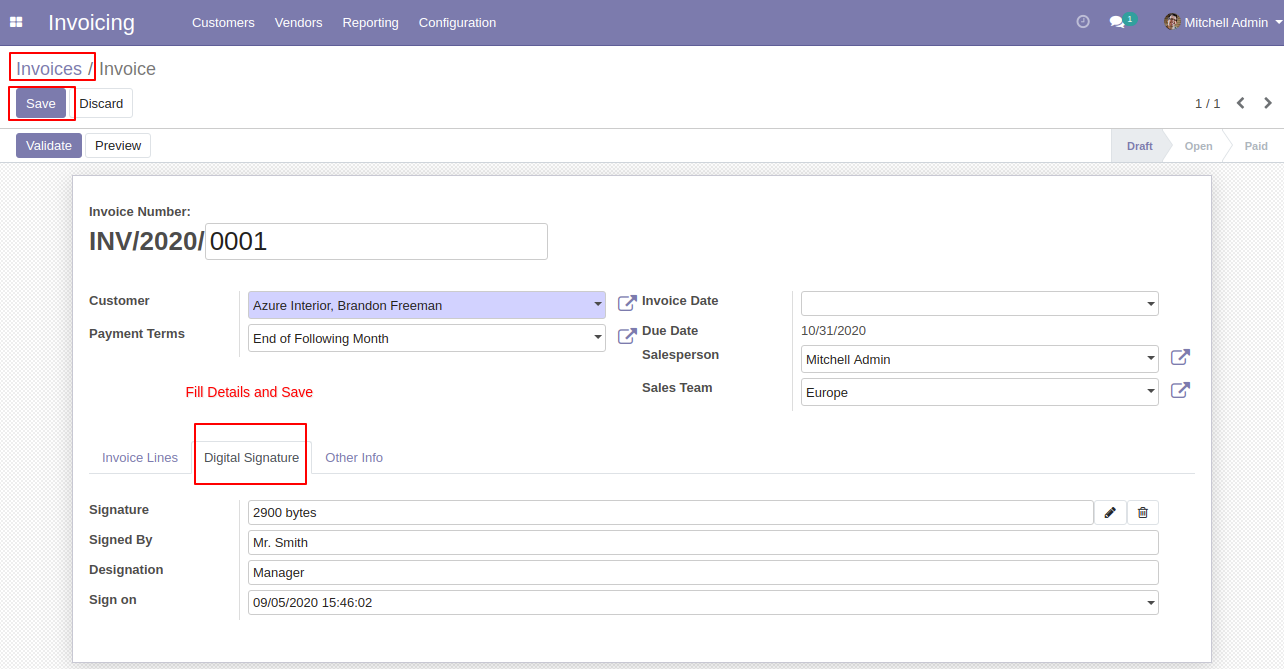Open Sales Team external link icon

[1180, 390]
